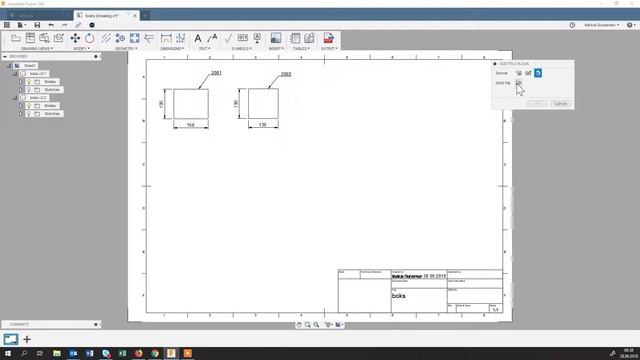Select the Sheet1 thumbnail at bottom
The image size is (640, 360).
pyautogui.click(x=11, y=339)
